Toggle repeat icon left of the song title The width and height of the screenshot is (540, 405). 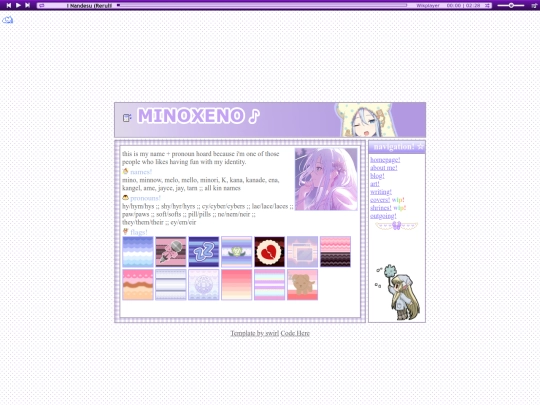[42, 6]
